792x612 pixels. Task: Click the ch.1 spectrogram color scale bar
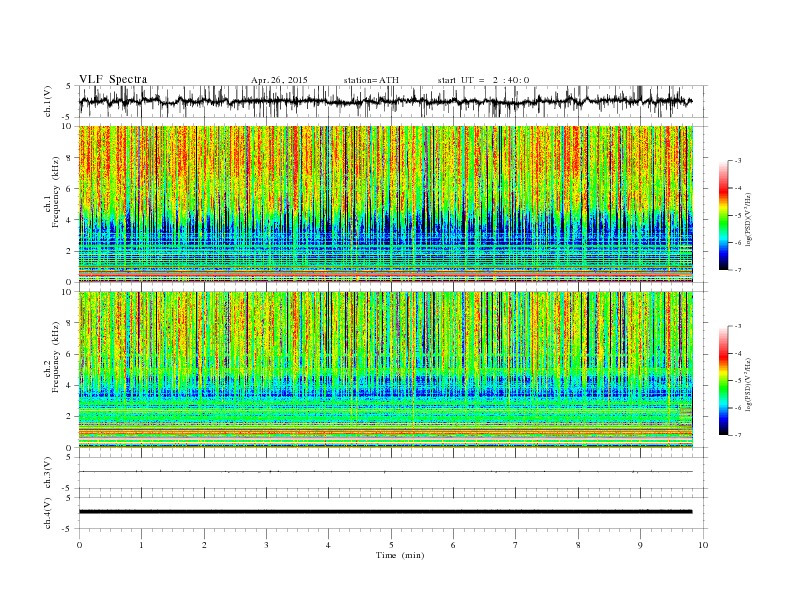[x=724, y=215]
